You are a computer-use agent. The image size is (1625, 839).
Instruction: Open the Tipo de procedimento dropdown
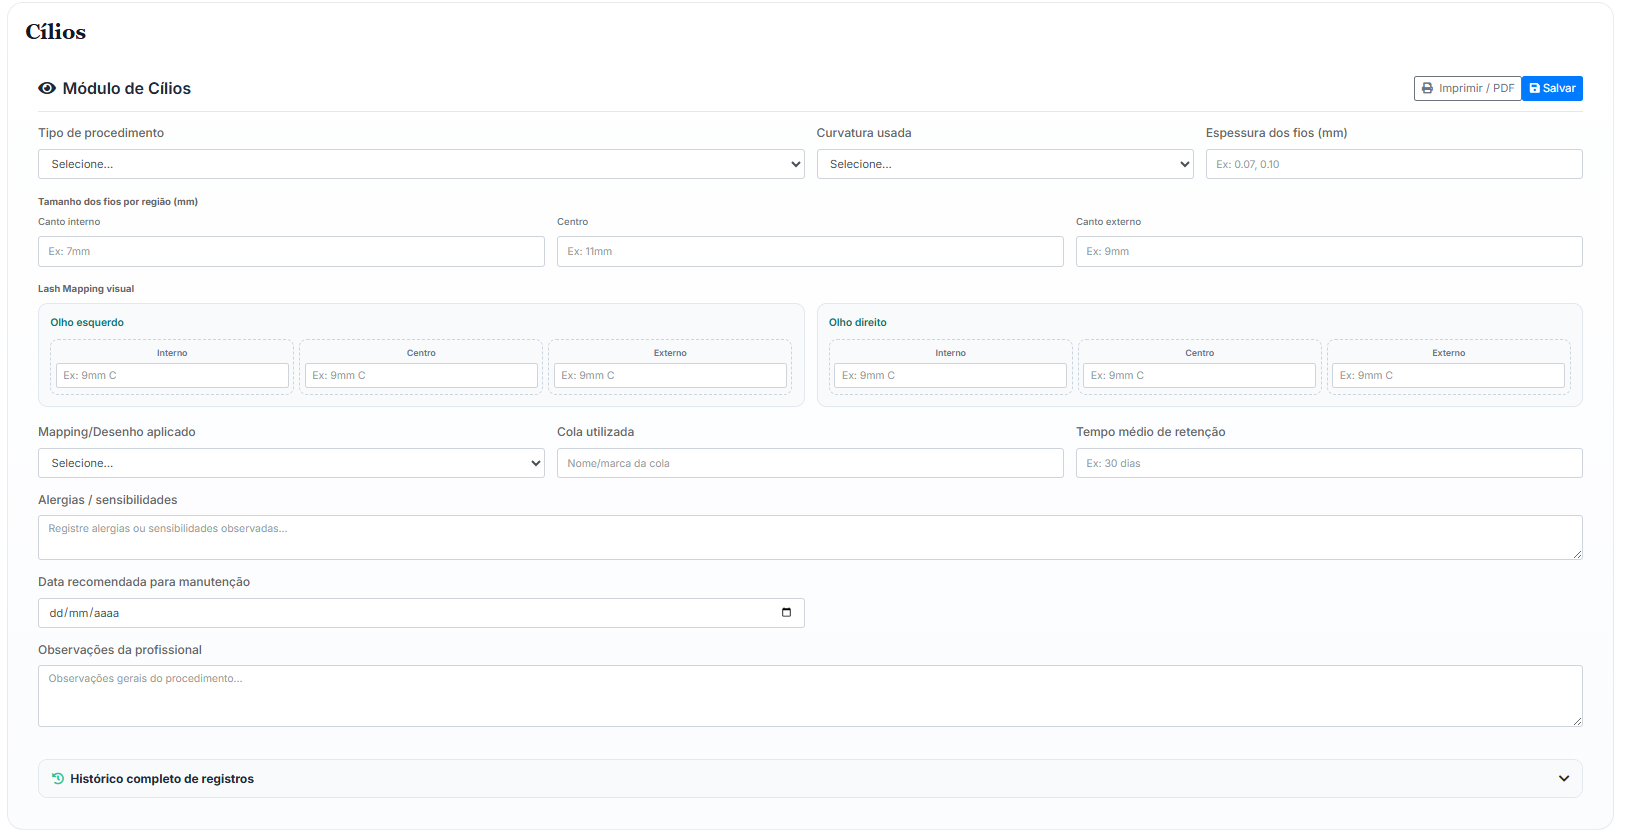(421, 164)
